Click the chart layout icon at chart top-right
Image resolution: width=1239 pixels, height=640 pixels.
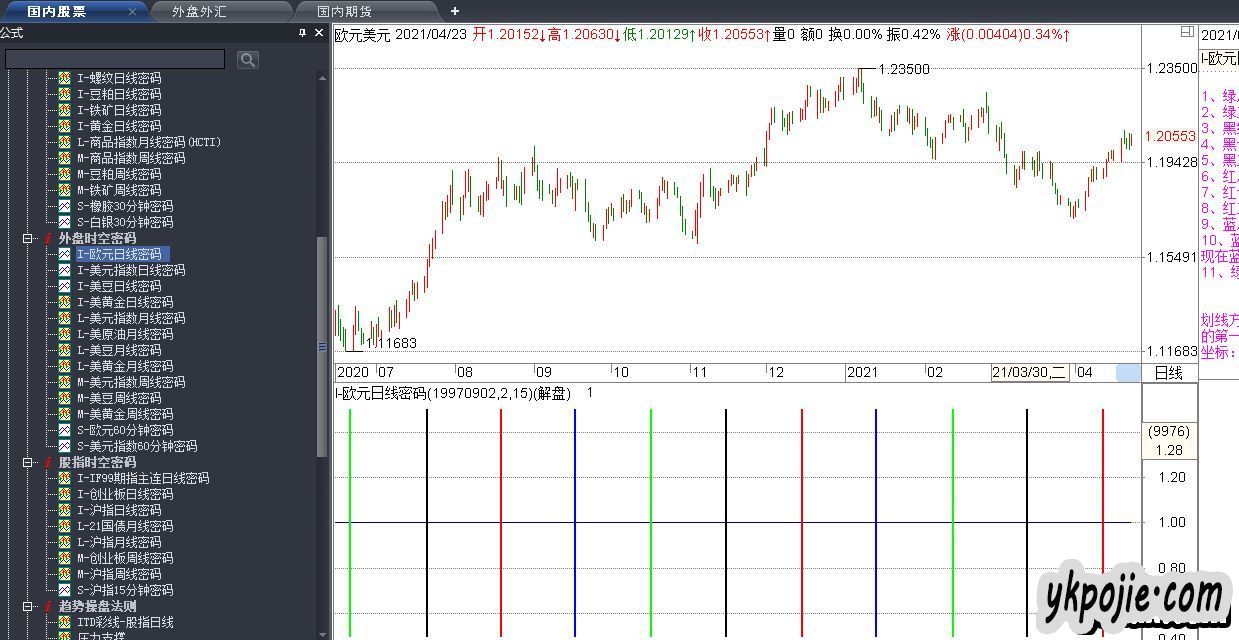(x=1186, y=32)
